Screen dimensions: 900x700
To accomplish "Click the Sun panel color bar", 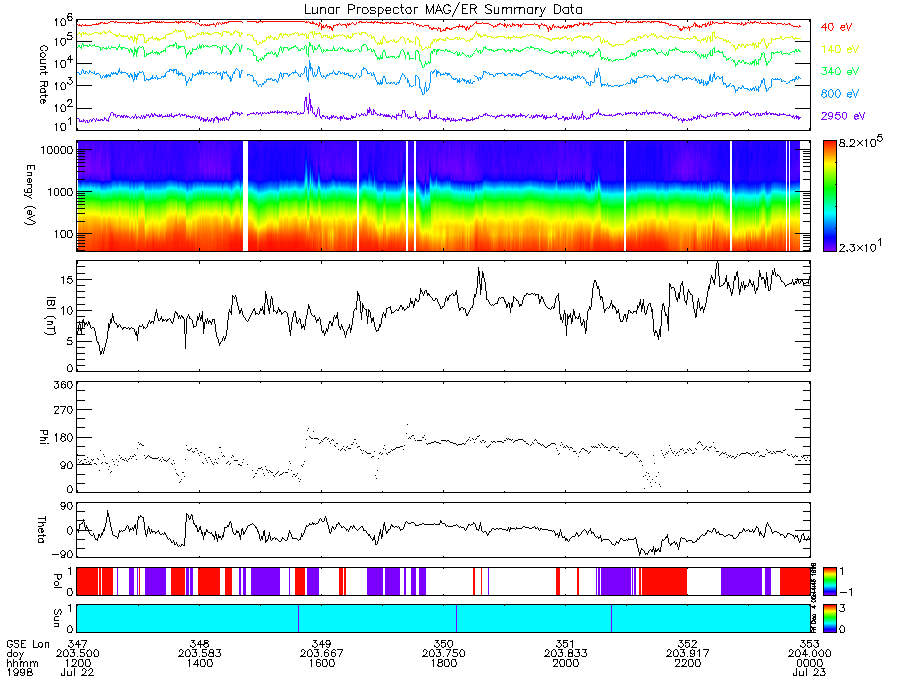I will click(829, 618).
